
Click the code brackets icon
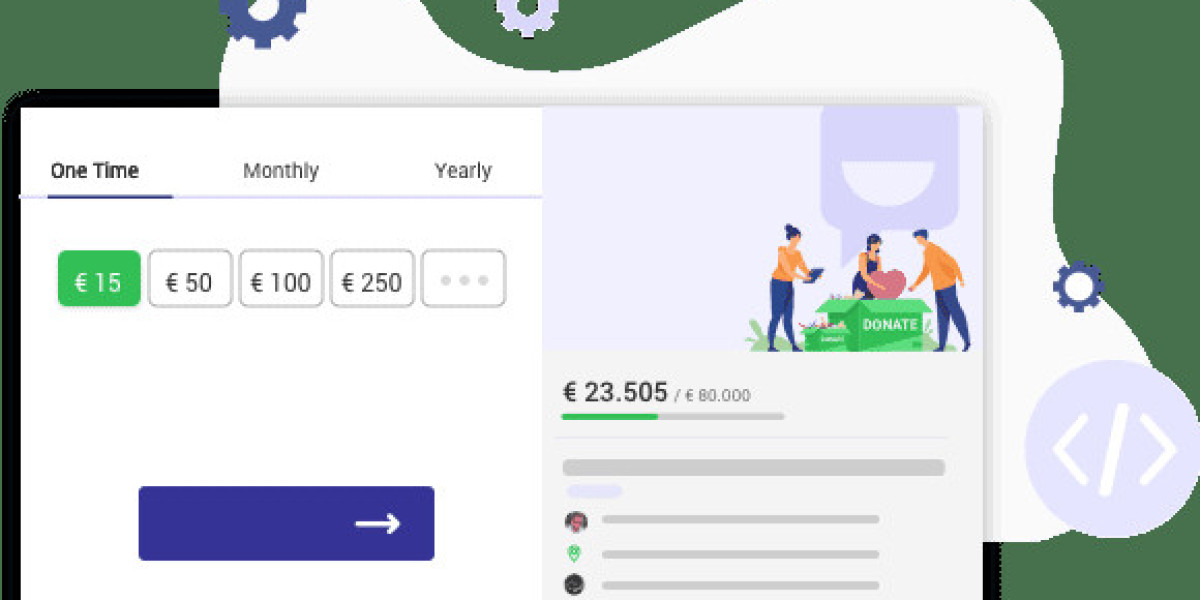[x=1114, y=449]
